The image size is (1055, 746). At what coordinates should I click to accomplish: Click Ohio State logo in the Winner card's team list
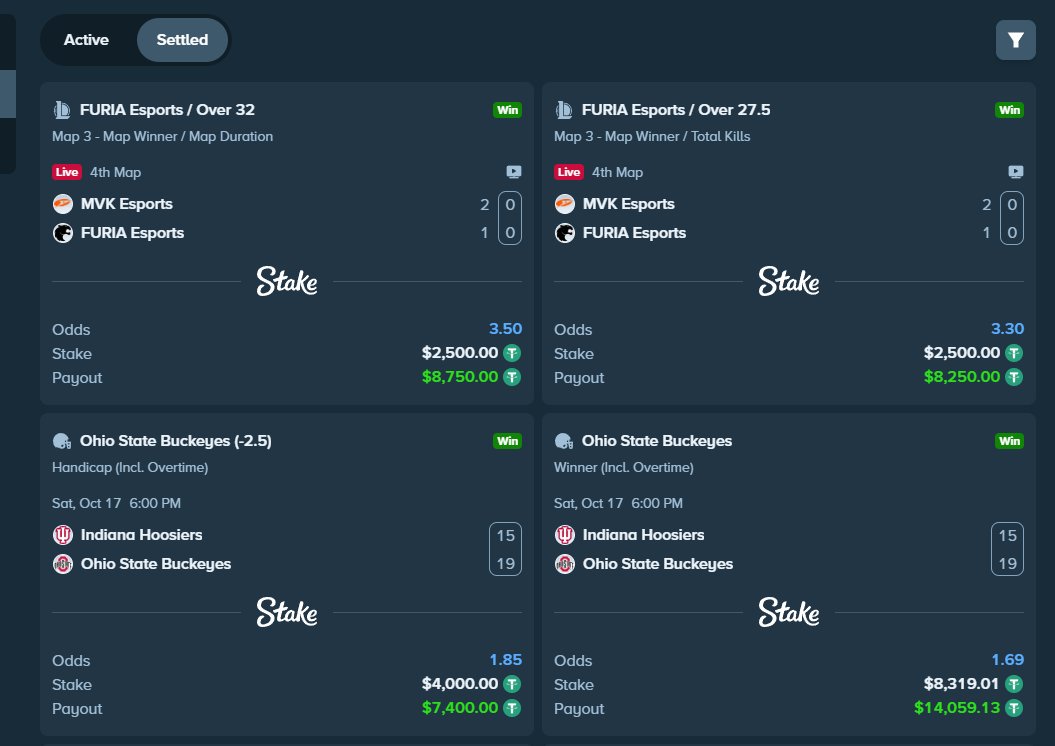[565, 564]
